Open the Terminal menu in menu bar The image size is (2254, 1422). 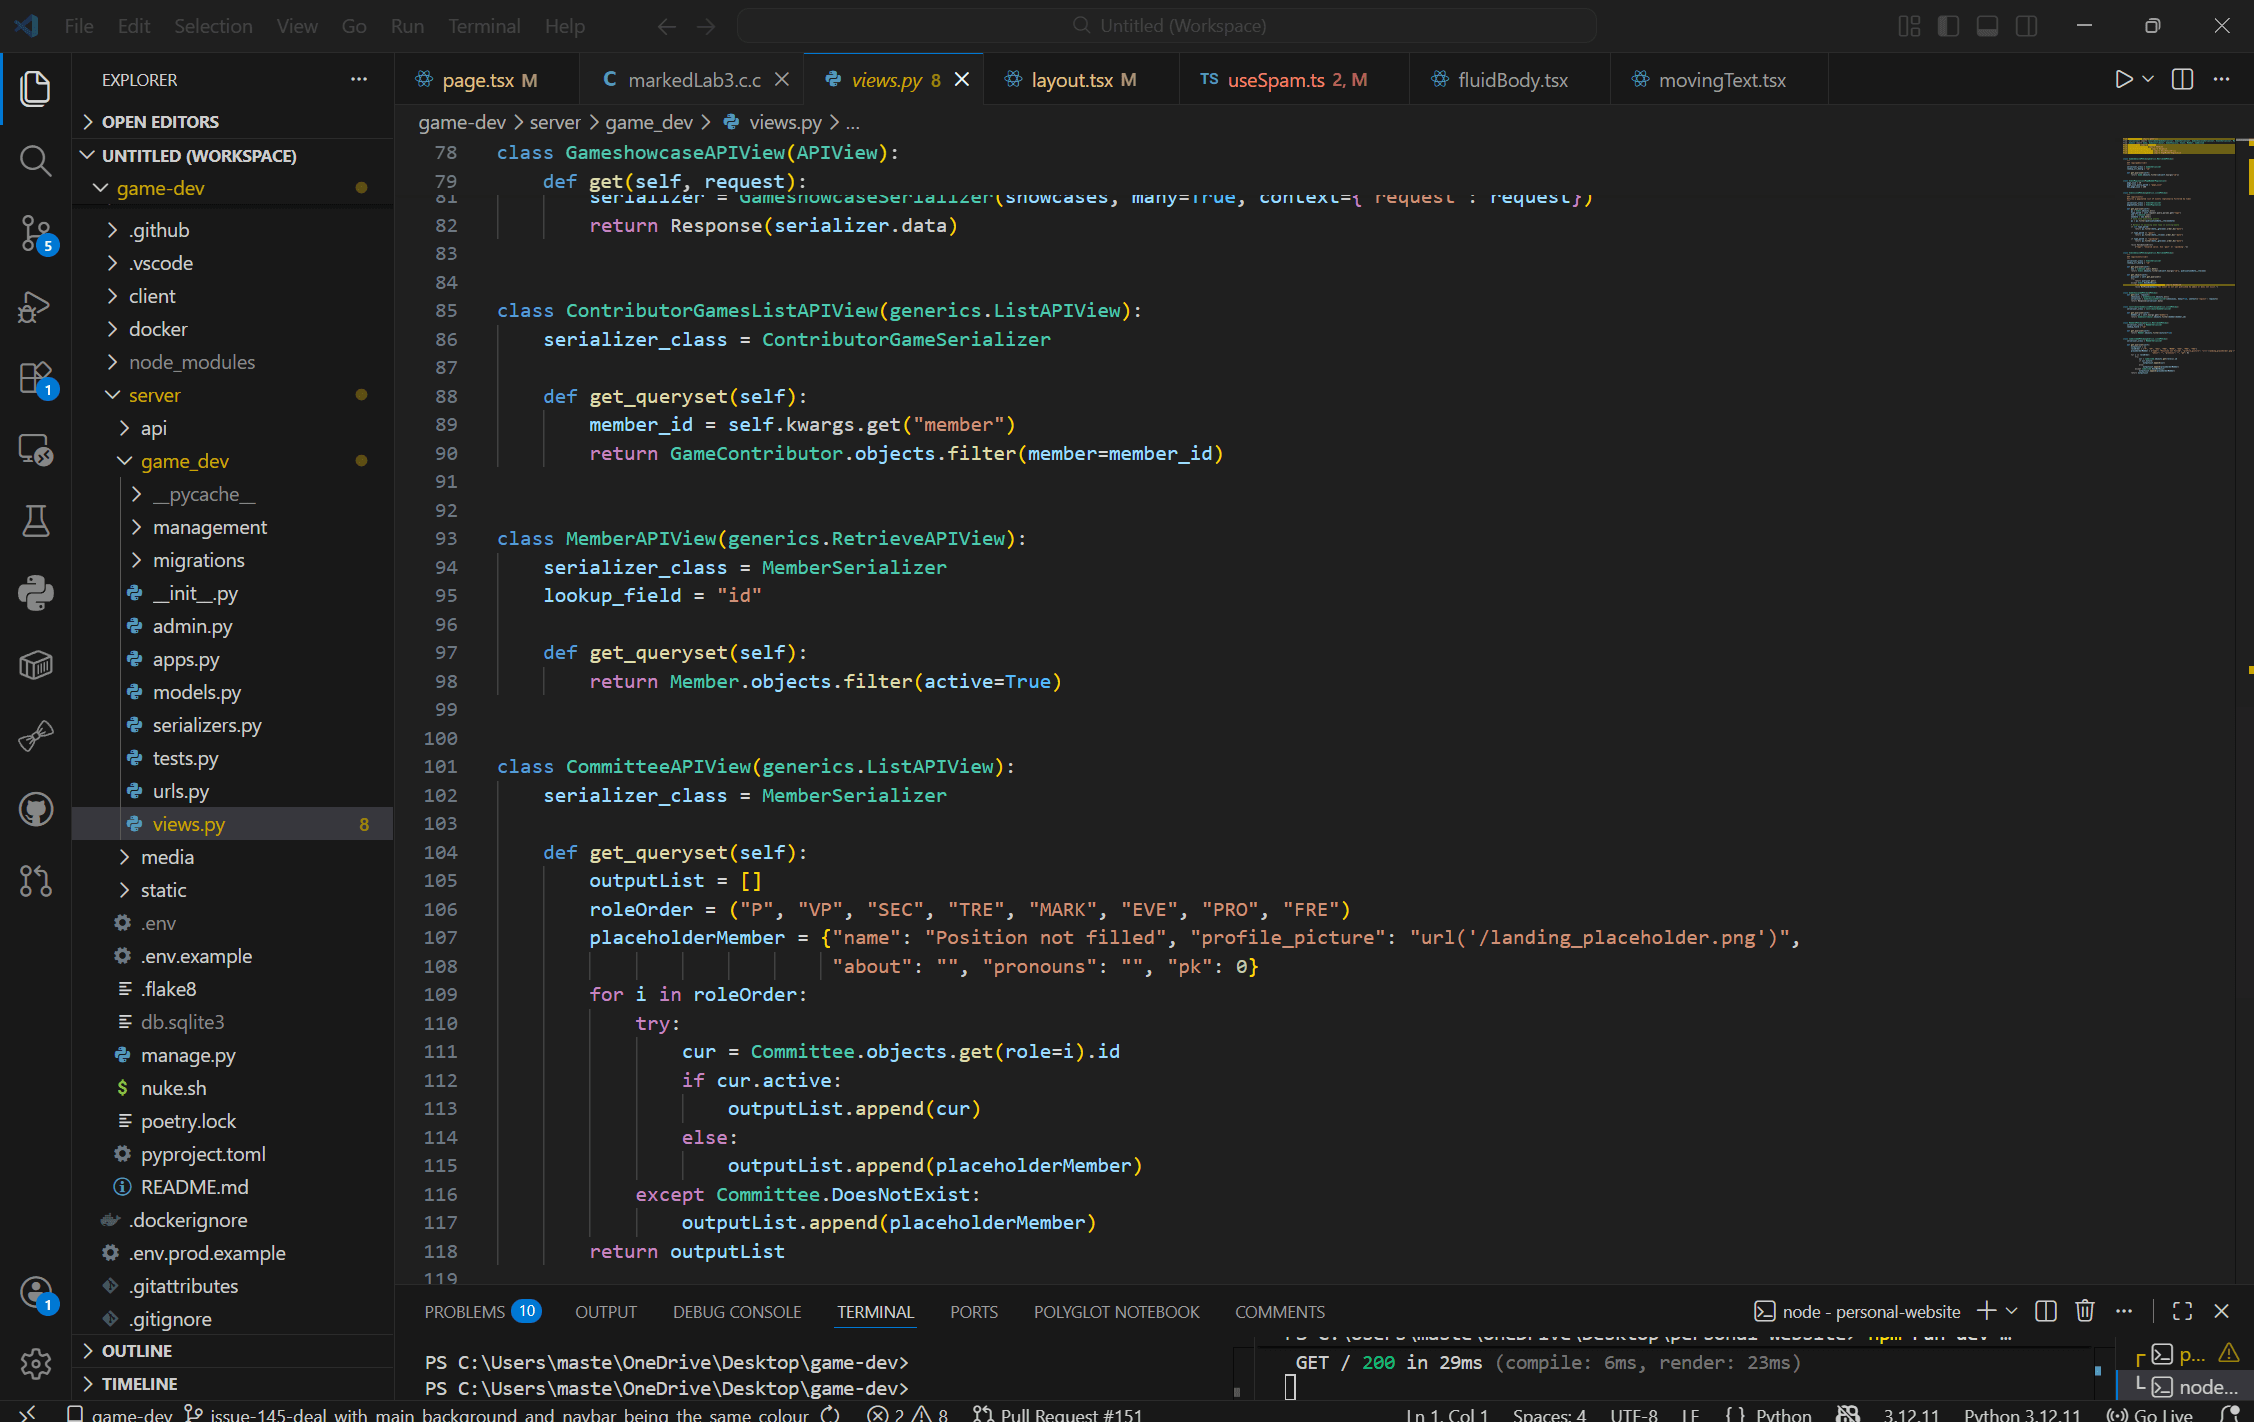coord(484,26)
